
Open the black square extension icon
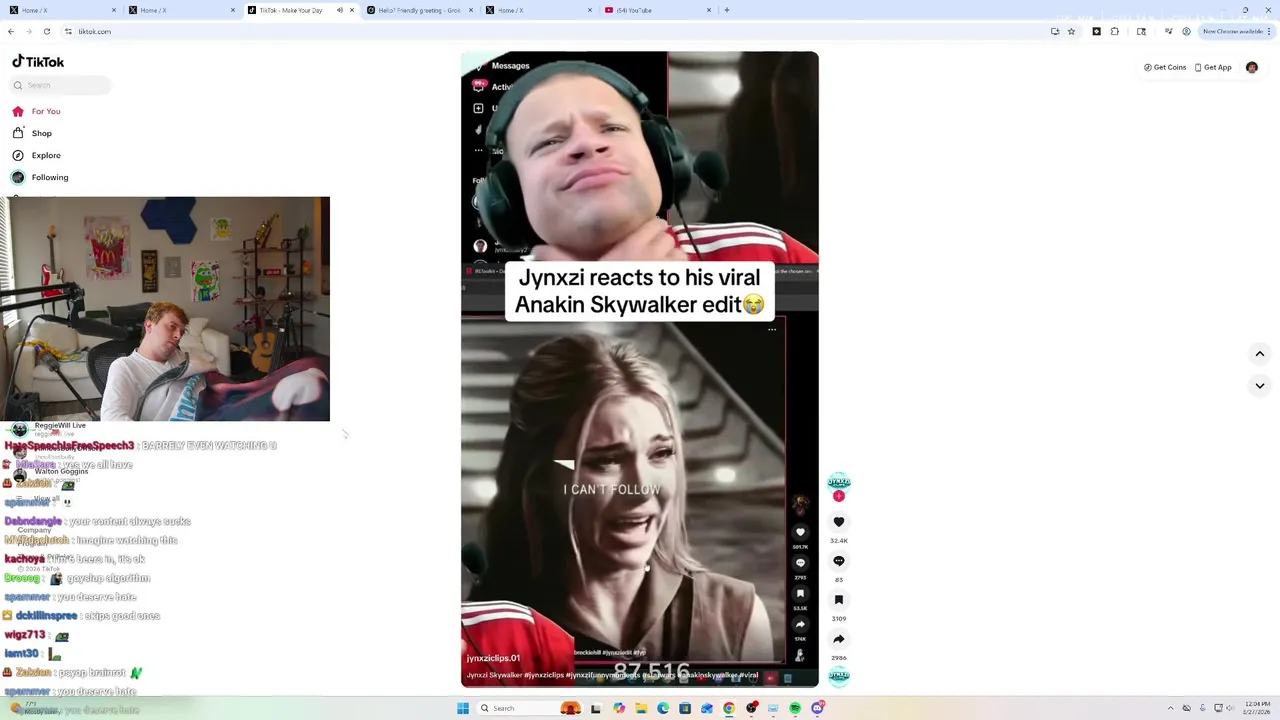(1096, 31)
